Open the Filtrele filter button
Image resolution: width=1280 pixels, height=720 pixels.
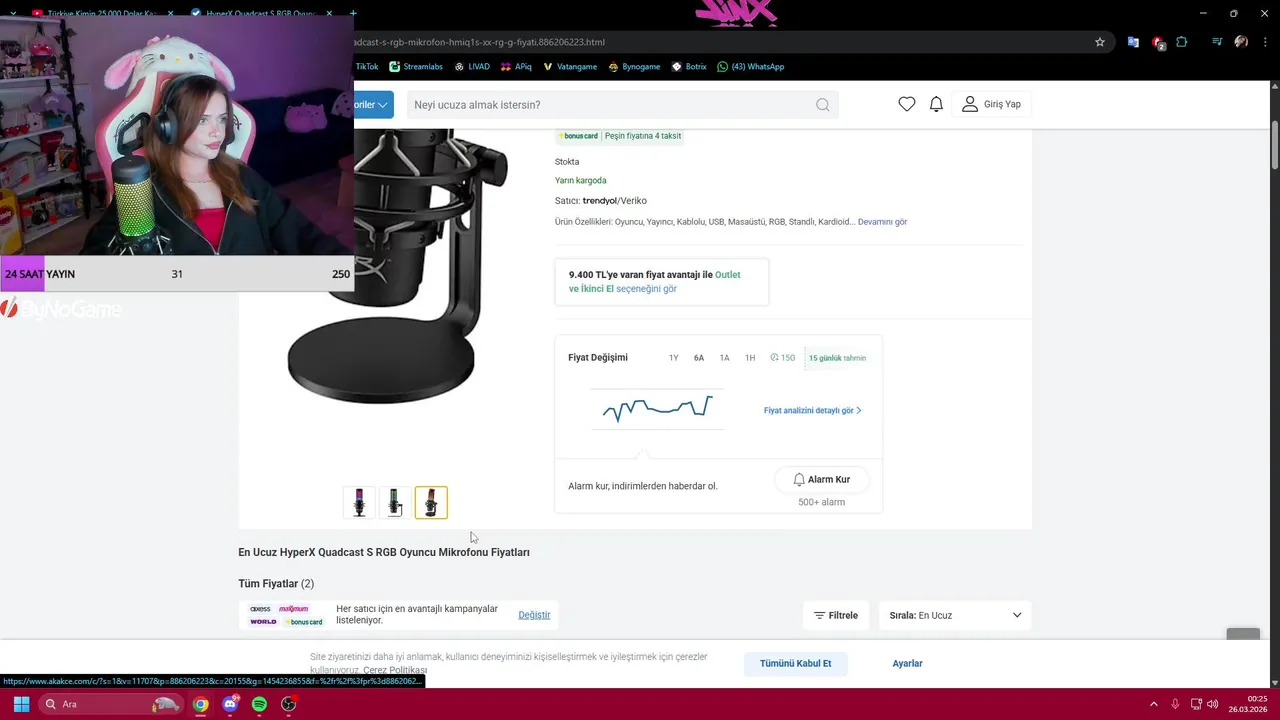(836, 616)
